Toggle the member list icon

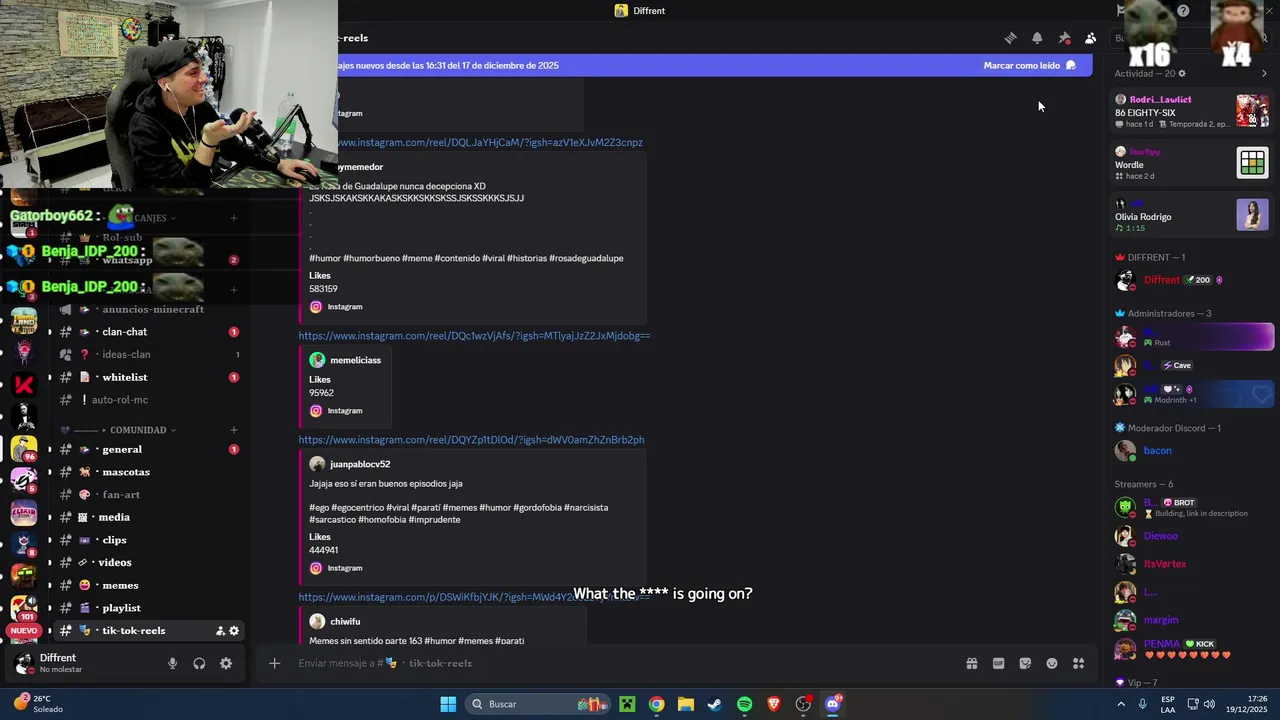click(1090, 38)
